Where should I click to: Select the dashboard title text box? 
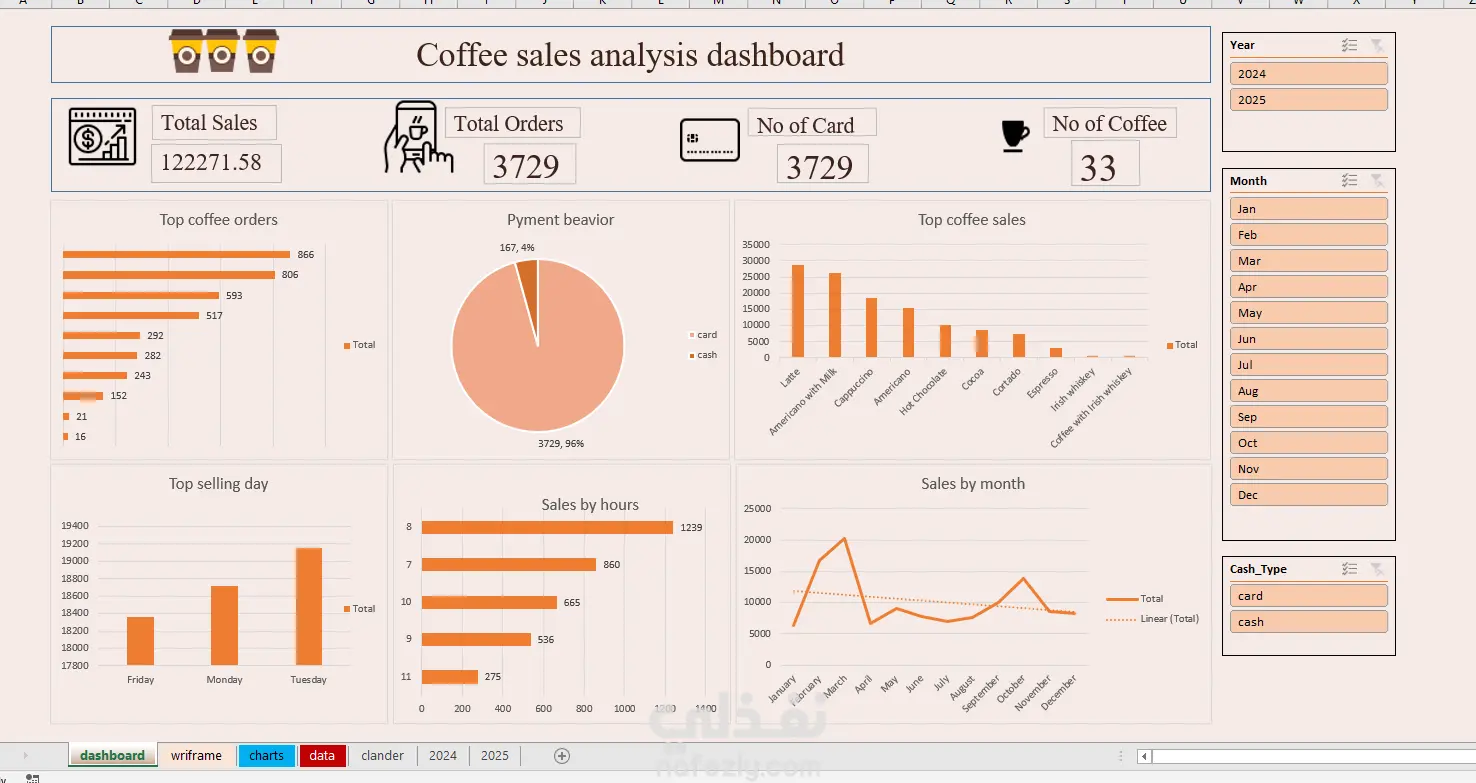pos(630,54)
